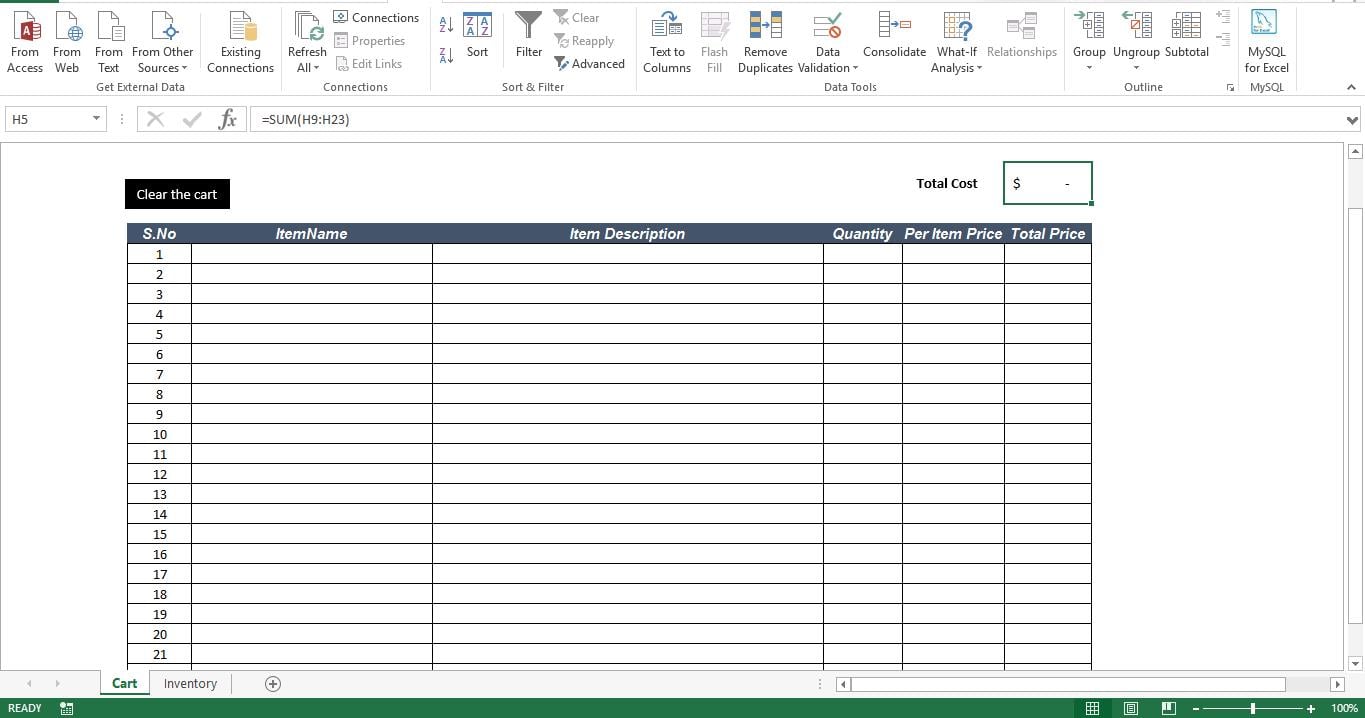Viewport: 1365px width, 718px height.
Task: Enable Page Break Preview view
Action: [x=1168, y=708]
